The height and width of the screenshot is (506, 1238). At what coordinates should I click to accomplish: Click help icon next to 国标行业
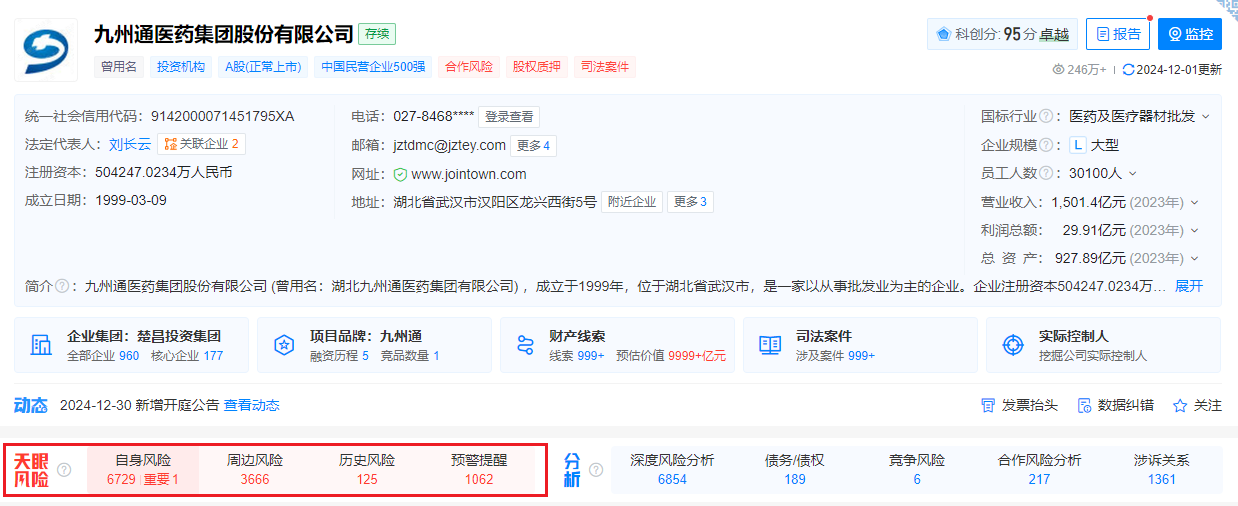click(1046, 116)
